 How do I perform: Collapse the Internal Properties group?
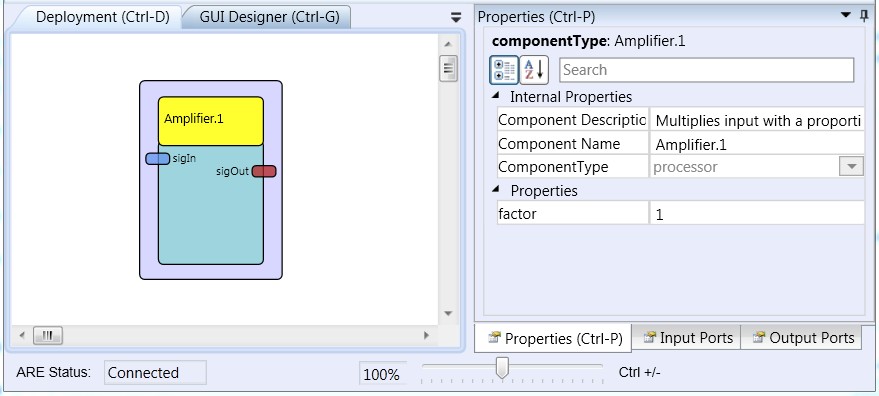pos(496,96)
